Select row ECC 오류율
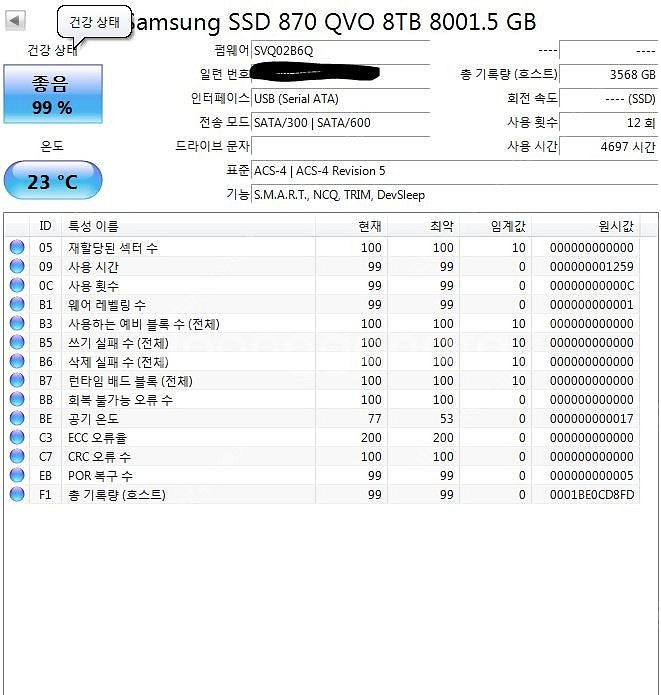Image resolution: width=661 pixels, height=695 pixels. [324, 437]
